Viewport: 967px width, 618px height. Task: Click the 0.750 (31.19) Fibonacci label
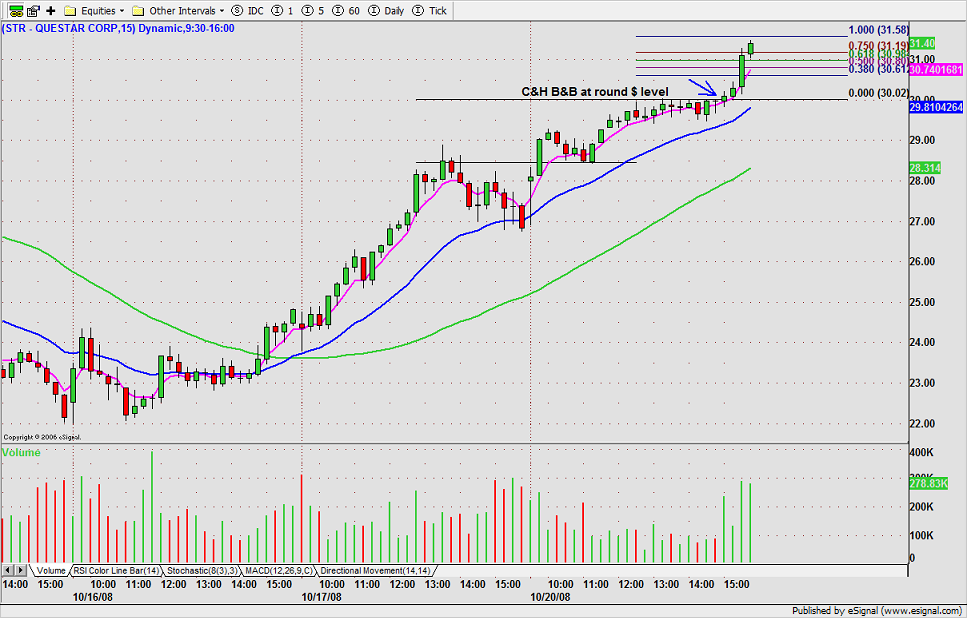point(879,46)
